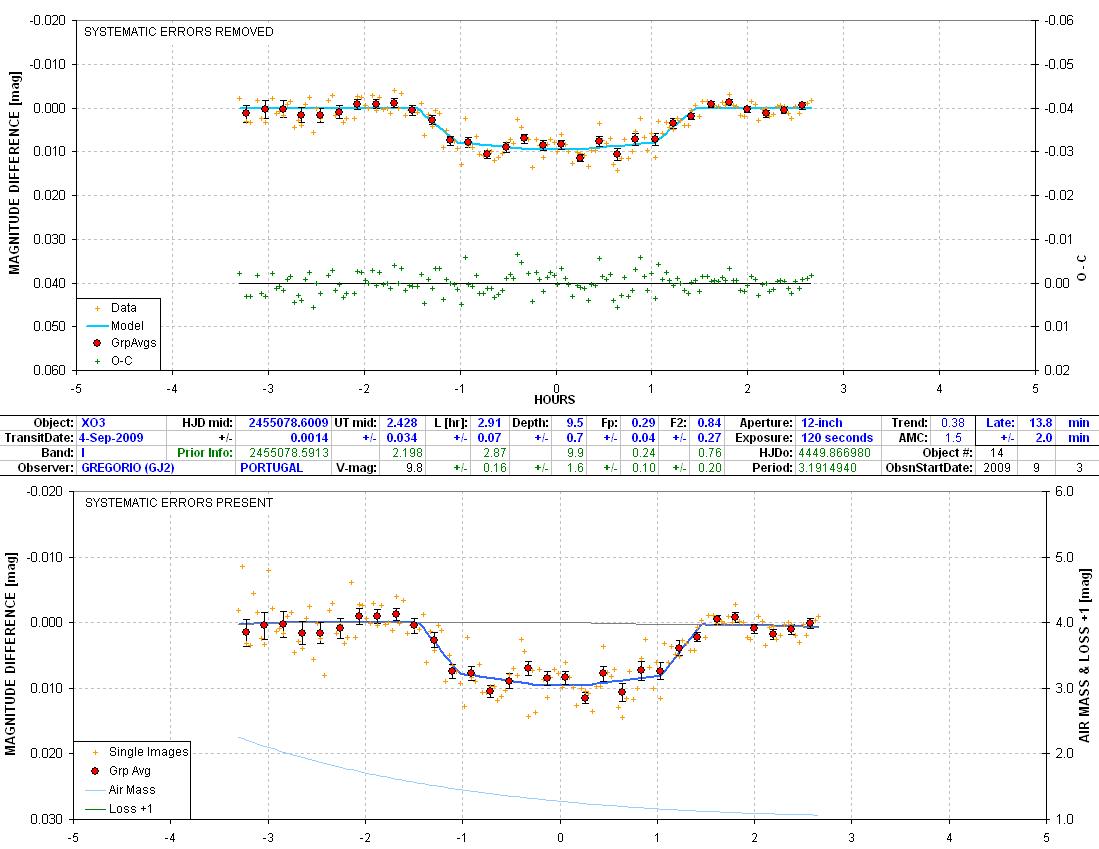Select the ObsnStartDate year 2009

(996, 467)
